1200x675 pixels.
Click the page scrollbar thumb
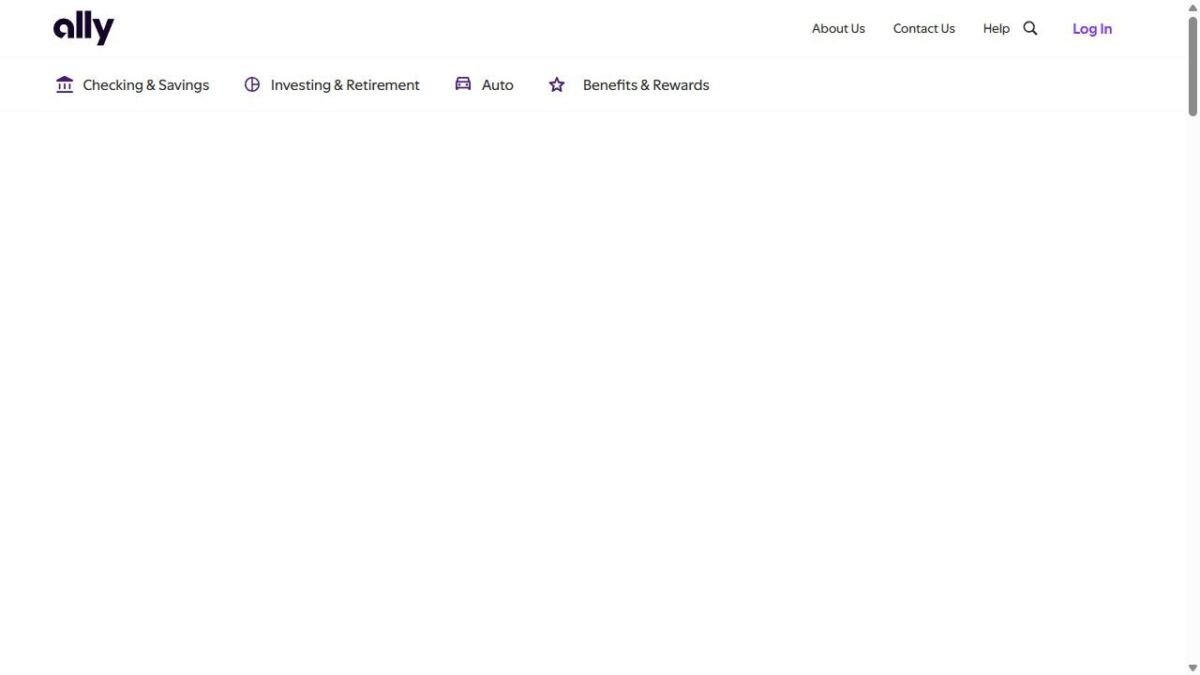[1192, 65]
